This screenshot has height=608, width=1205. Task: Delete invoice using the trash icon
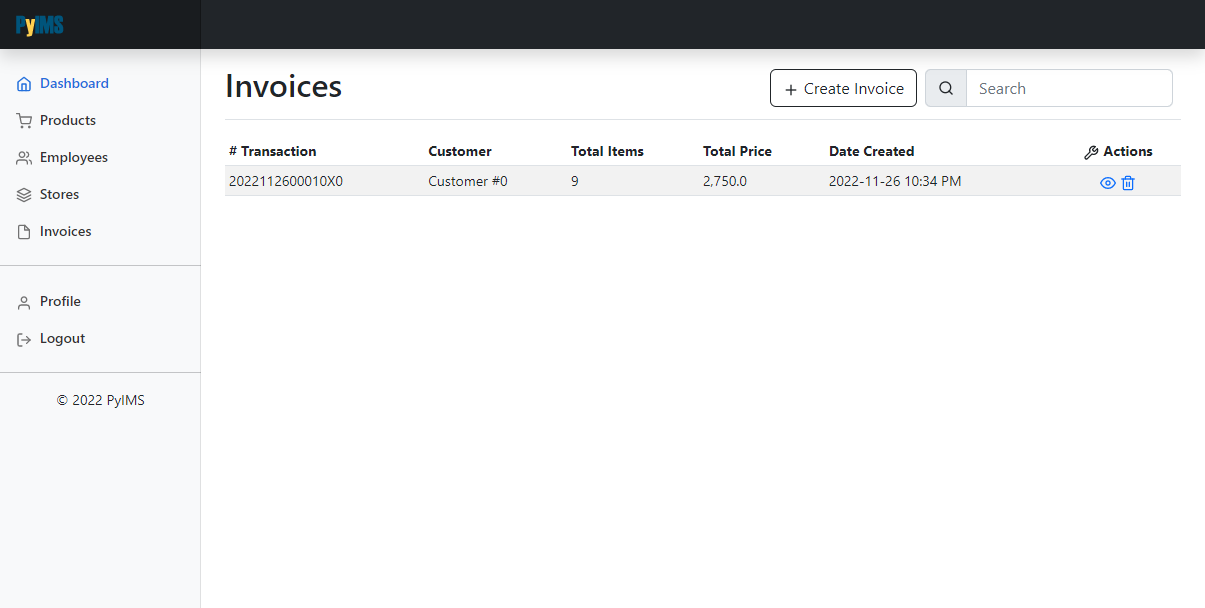1128,183
